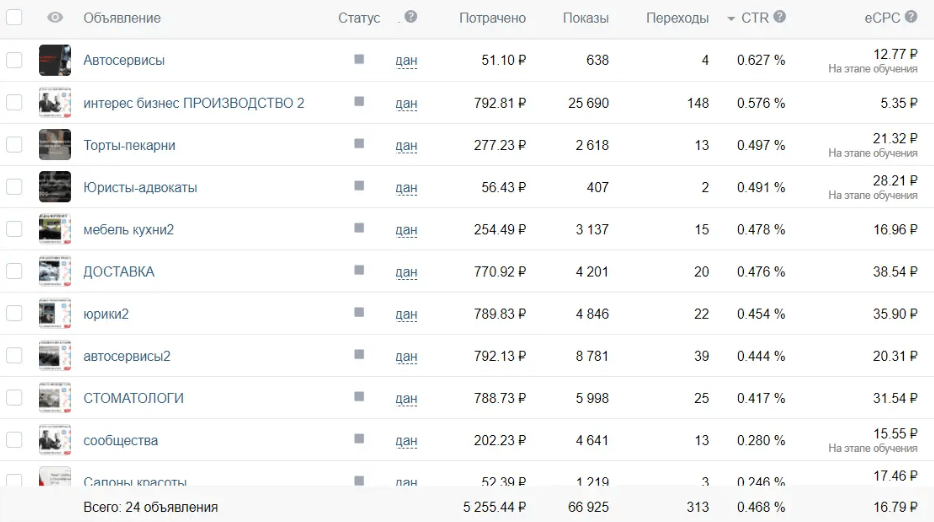Click the help icon next to Статус column

(411, 17)
